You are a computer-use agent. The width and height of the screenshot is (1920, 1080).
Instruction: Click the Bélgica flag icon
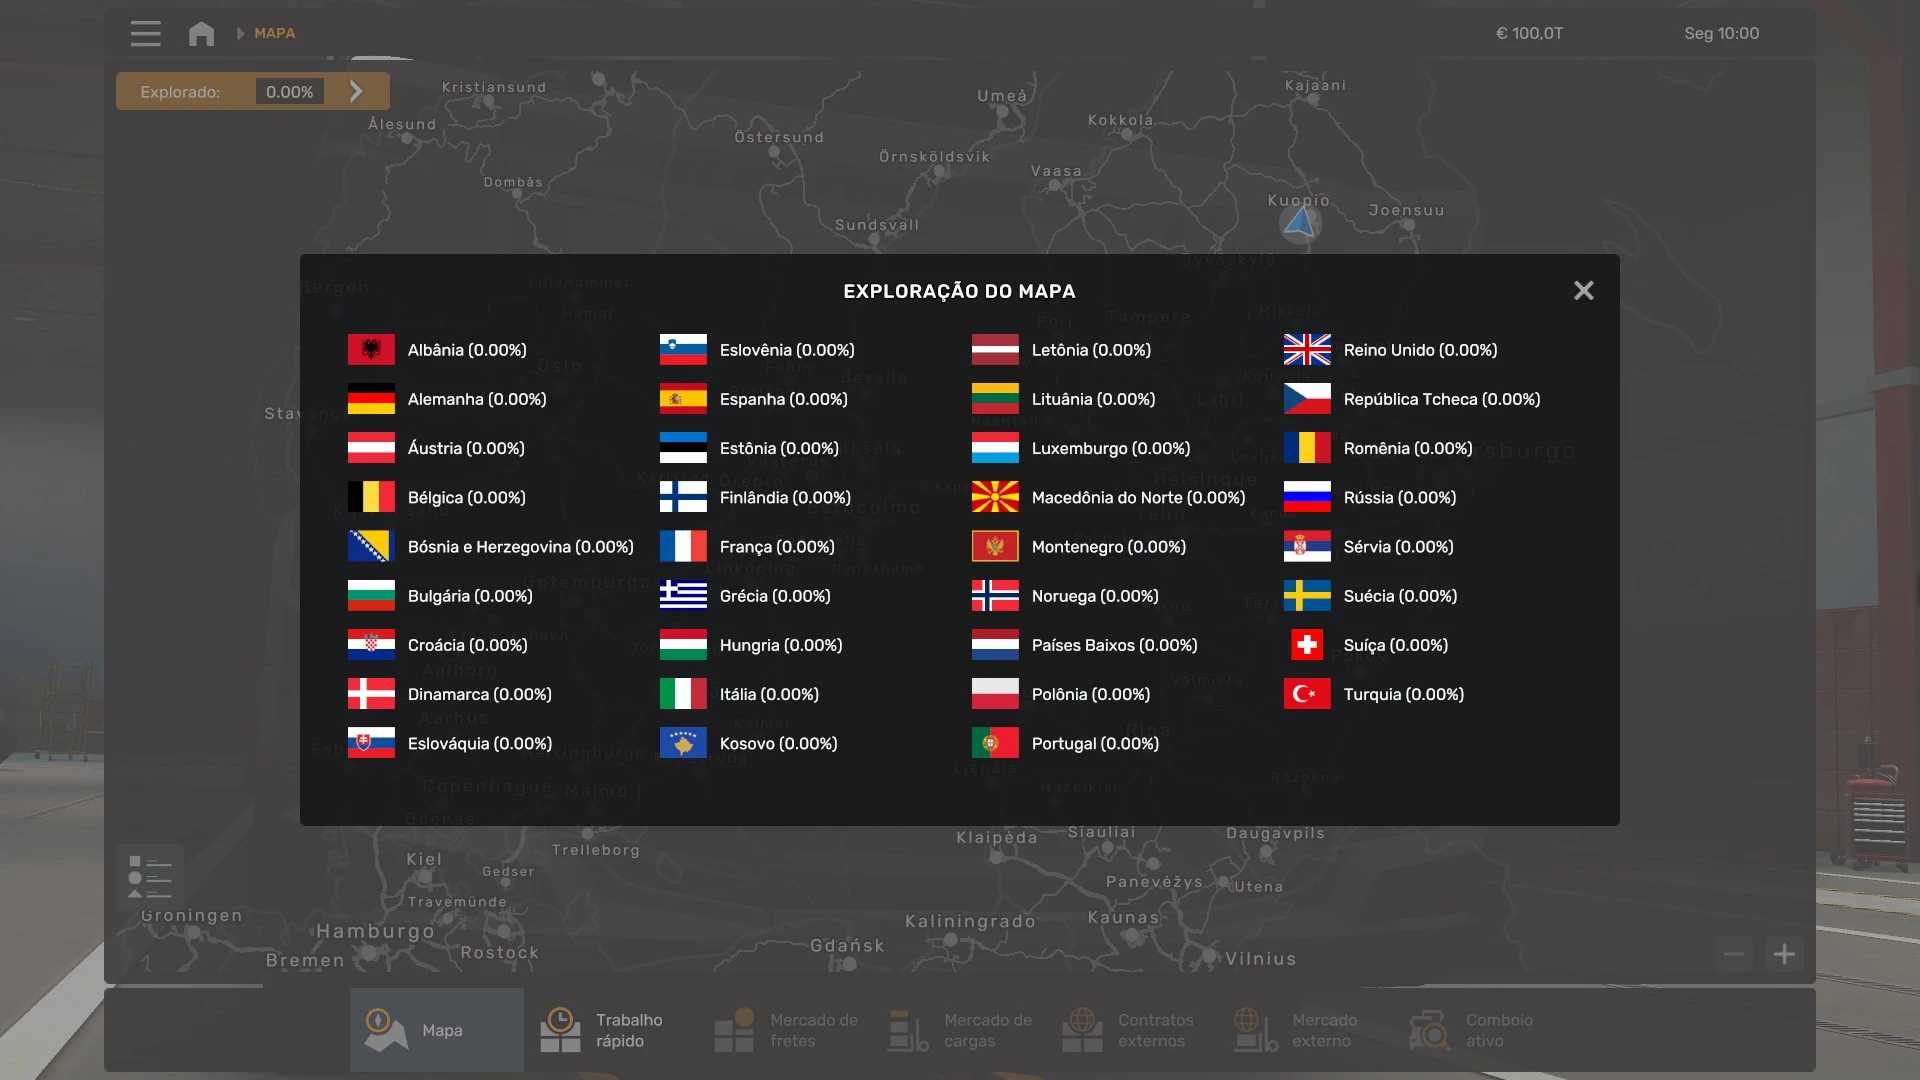click(371, 497)
